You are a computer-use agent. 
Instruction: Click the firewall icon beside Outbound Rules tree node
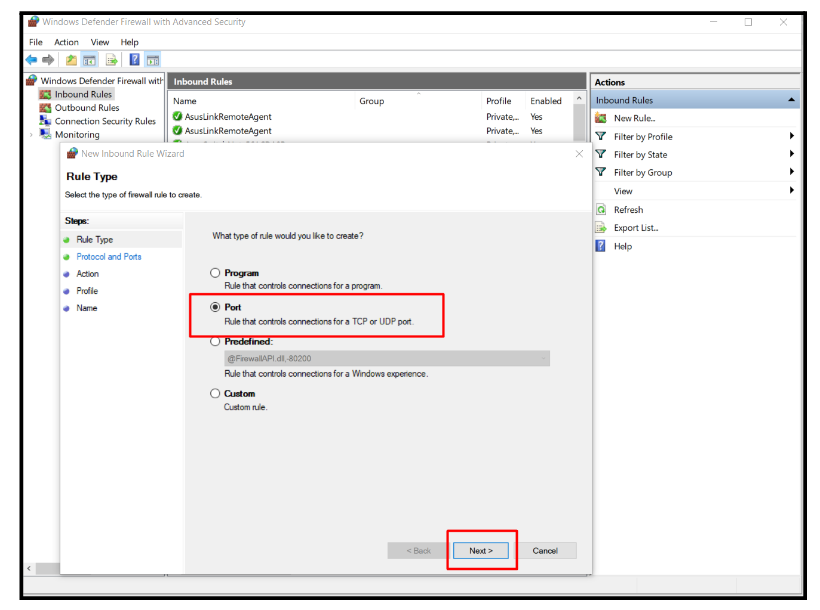click(x=45, y=108)
